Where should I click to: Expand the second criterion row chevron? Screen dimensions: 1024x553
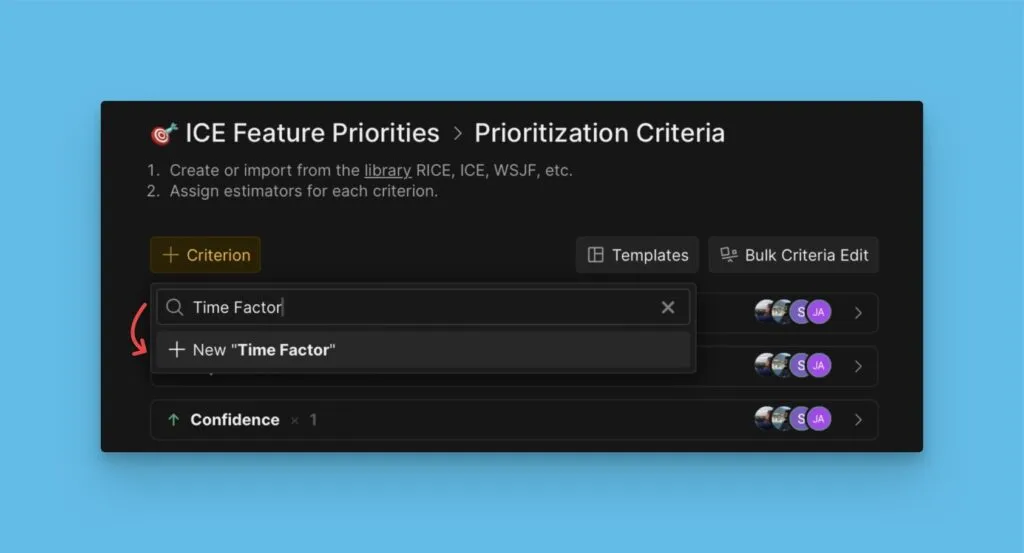tap(858, 366)
